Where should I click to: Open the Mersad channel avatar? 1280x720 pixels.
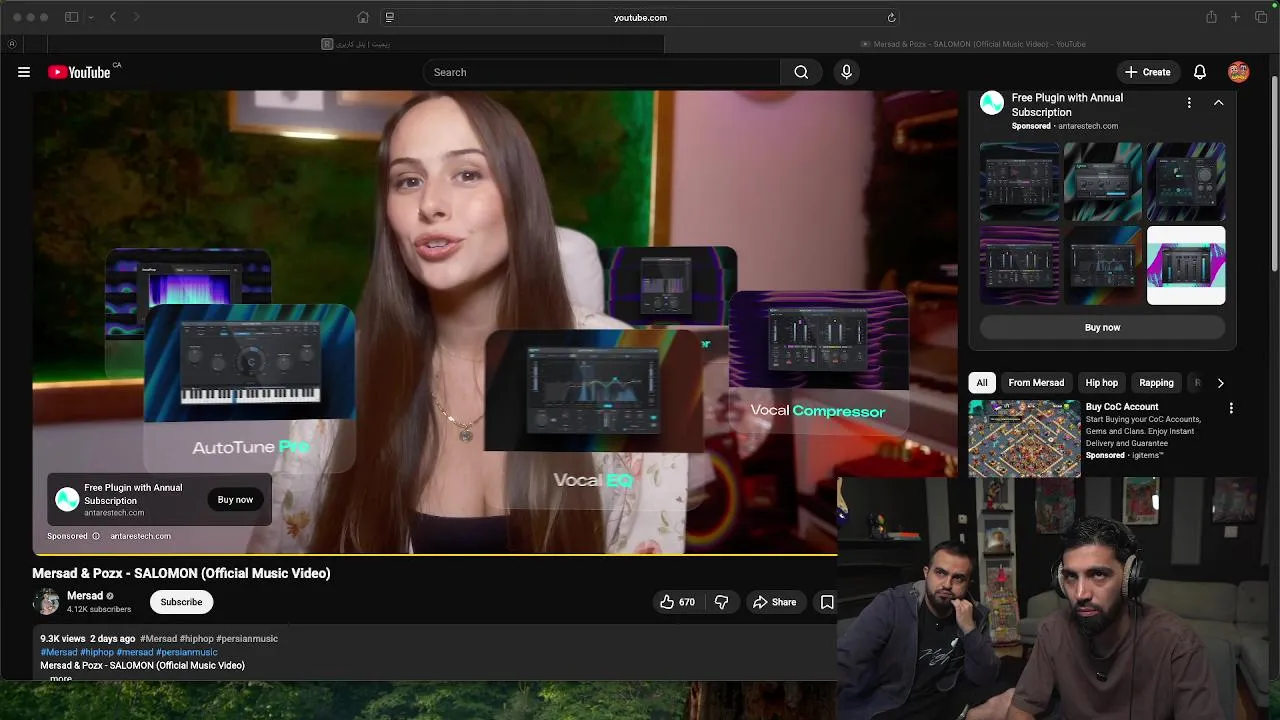[x=46, y=601]
